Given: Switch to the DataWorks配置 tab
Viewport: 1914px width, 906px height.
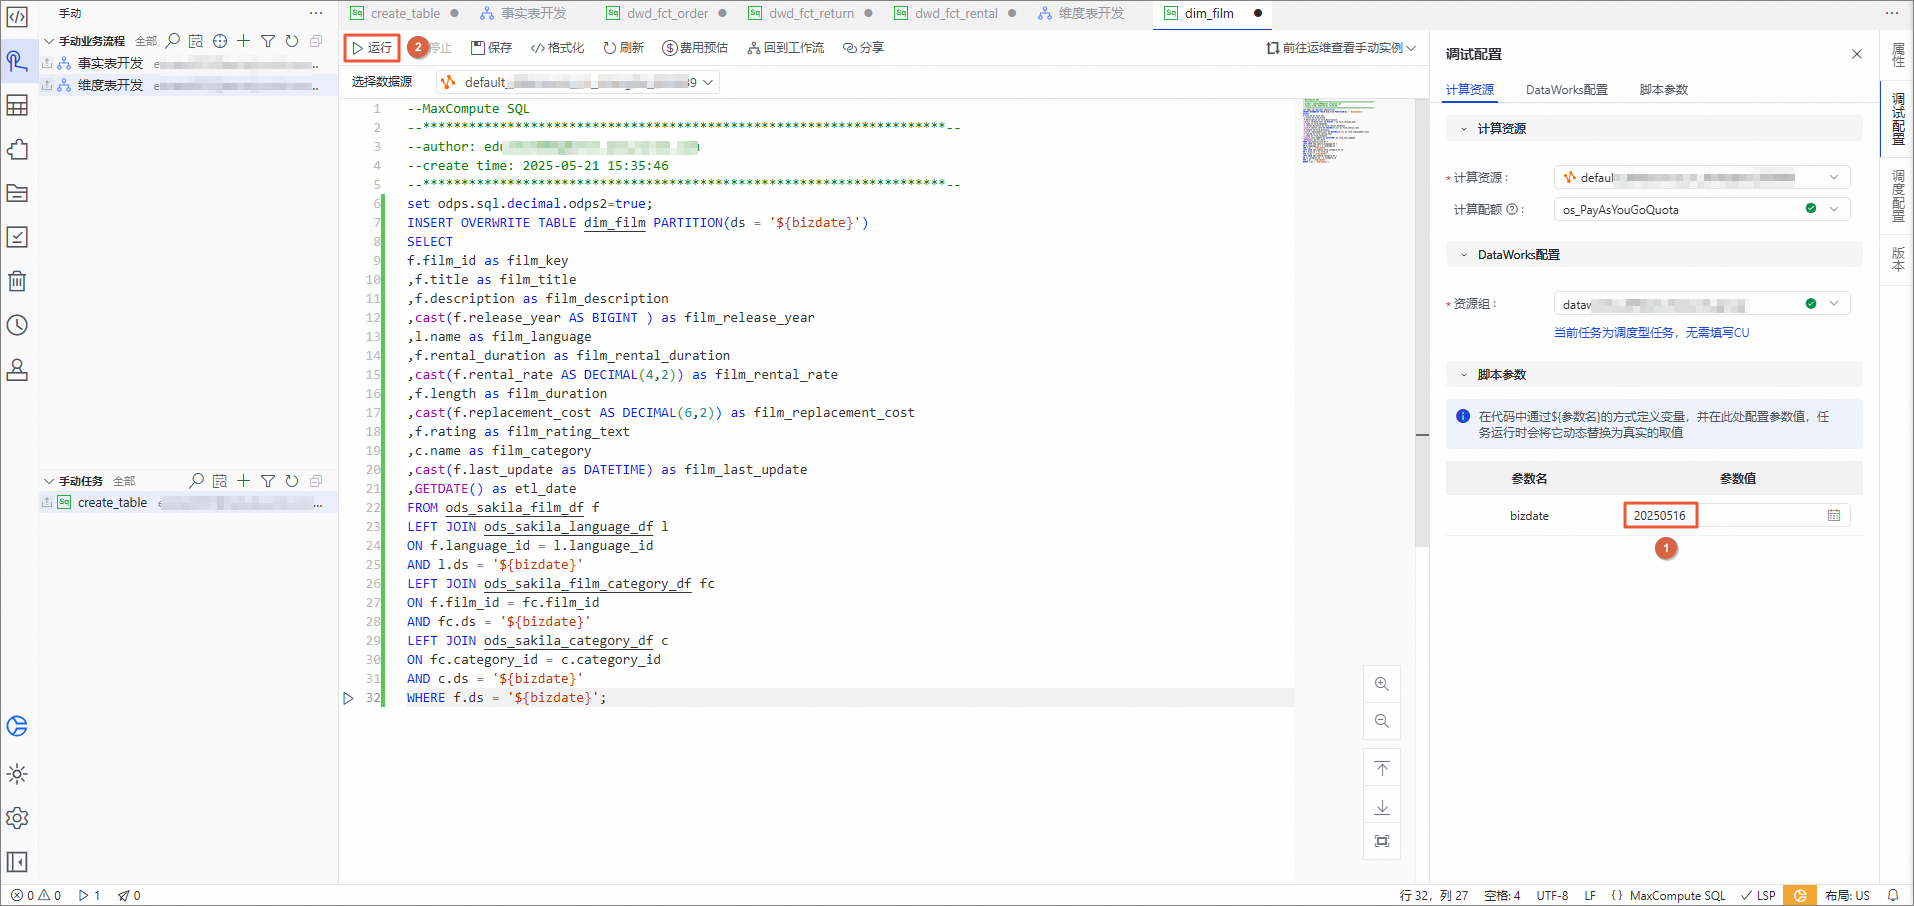Looking at the screenshot, I should 1566,90.
